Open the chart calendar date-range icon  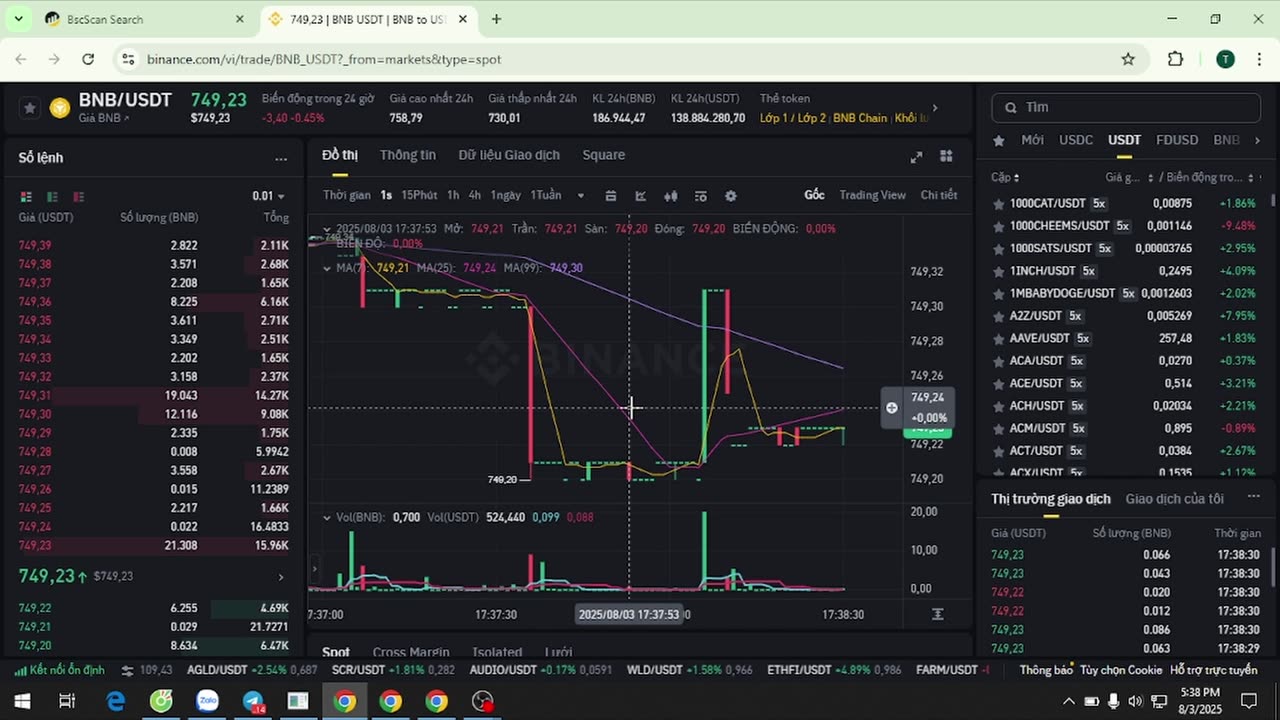click(611, 196)
